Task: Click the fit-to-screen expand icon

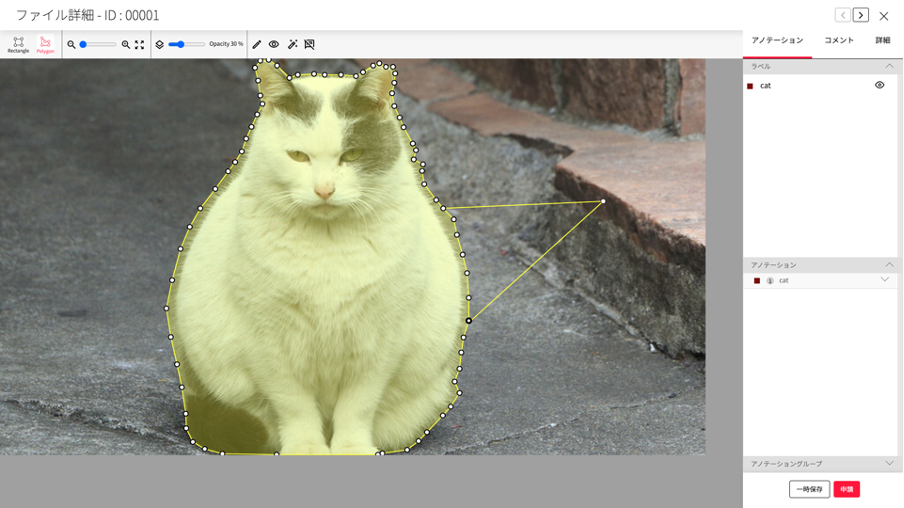Action: point(140,45)
